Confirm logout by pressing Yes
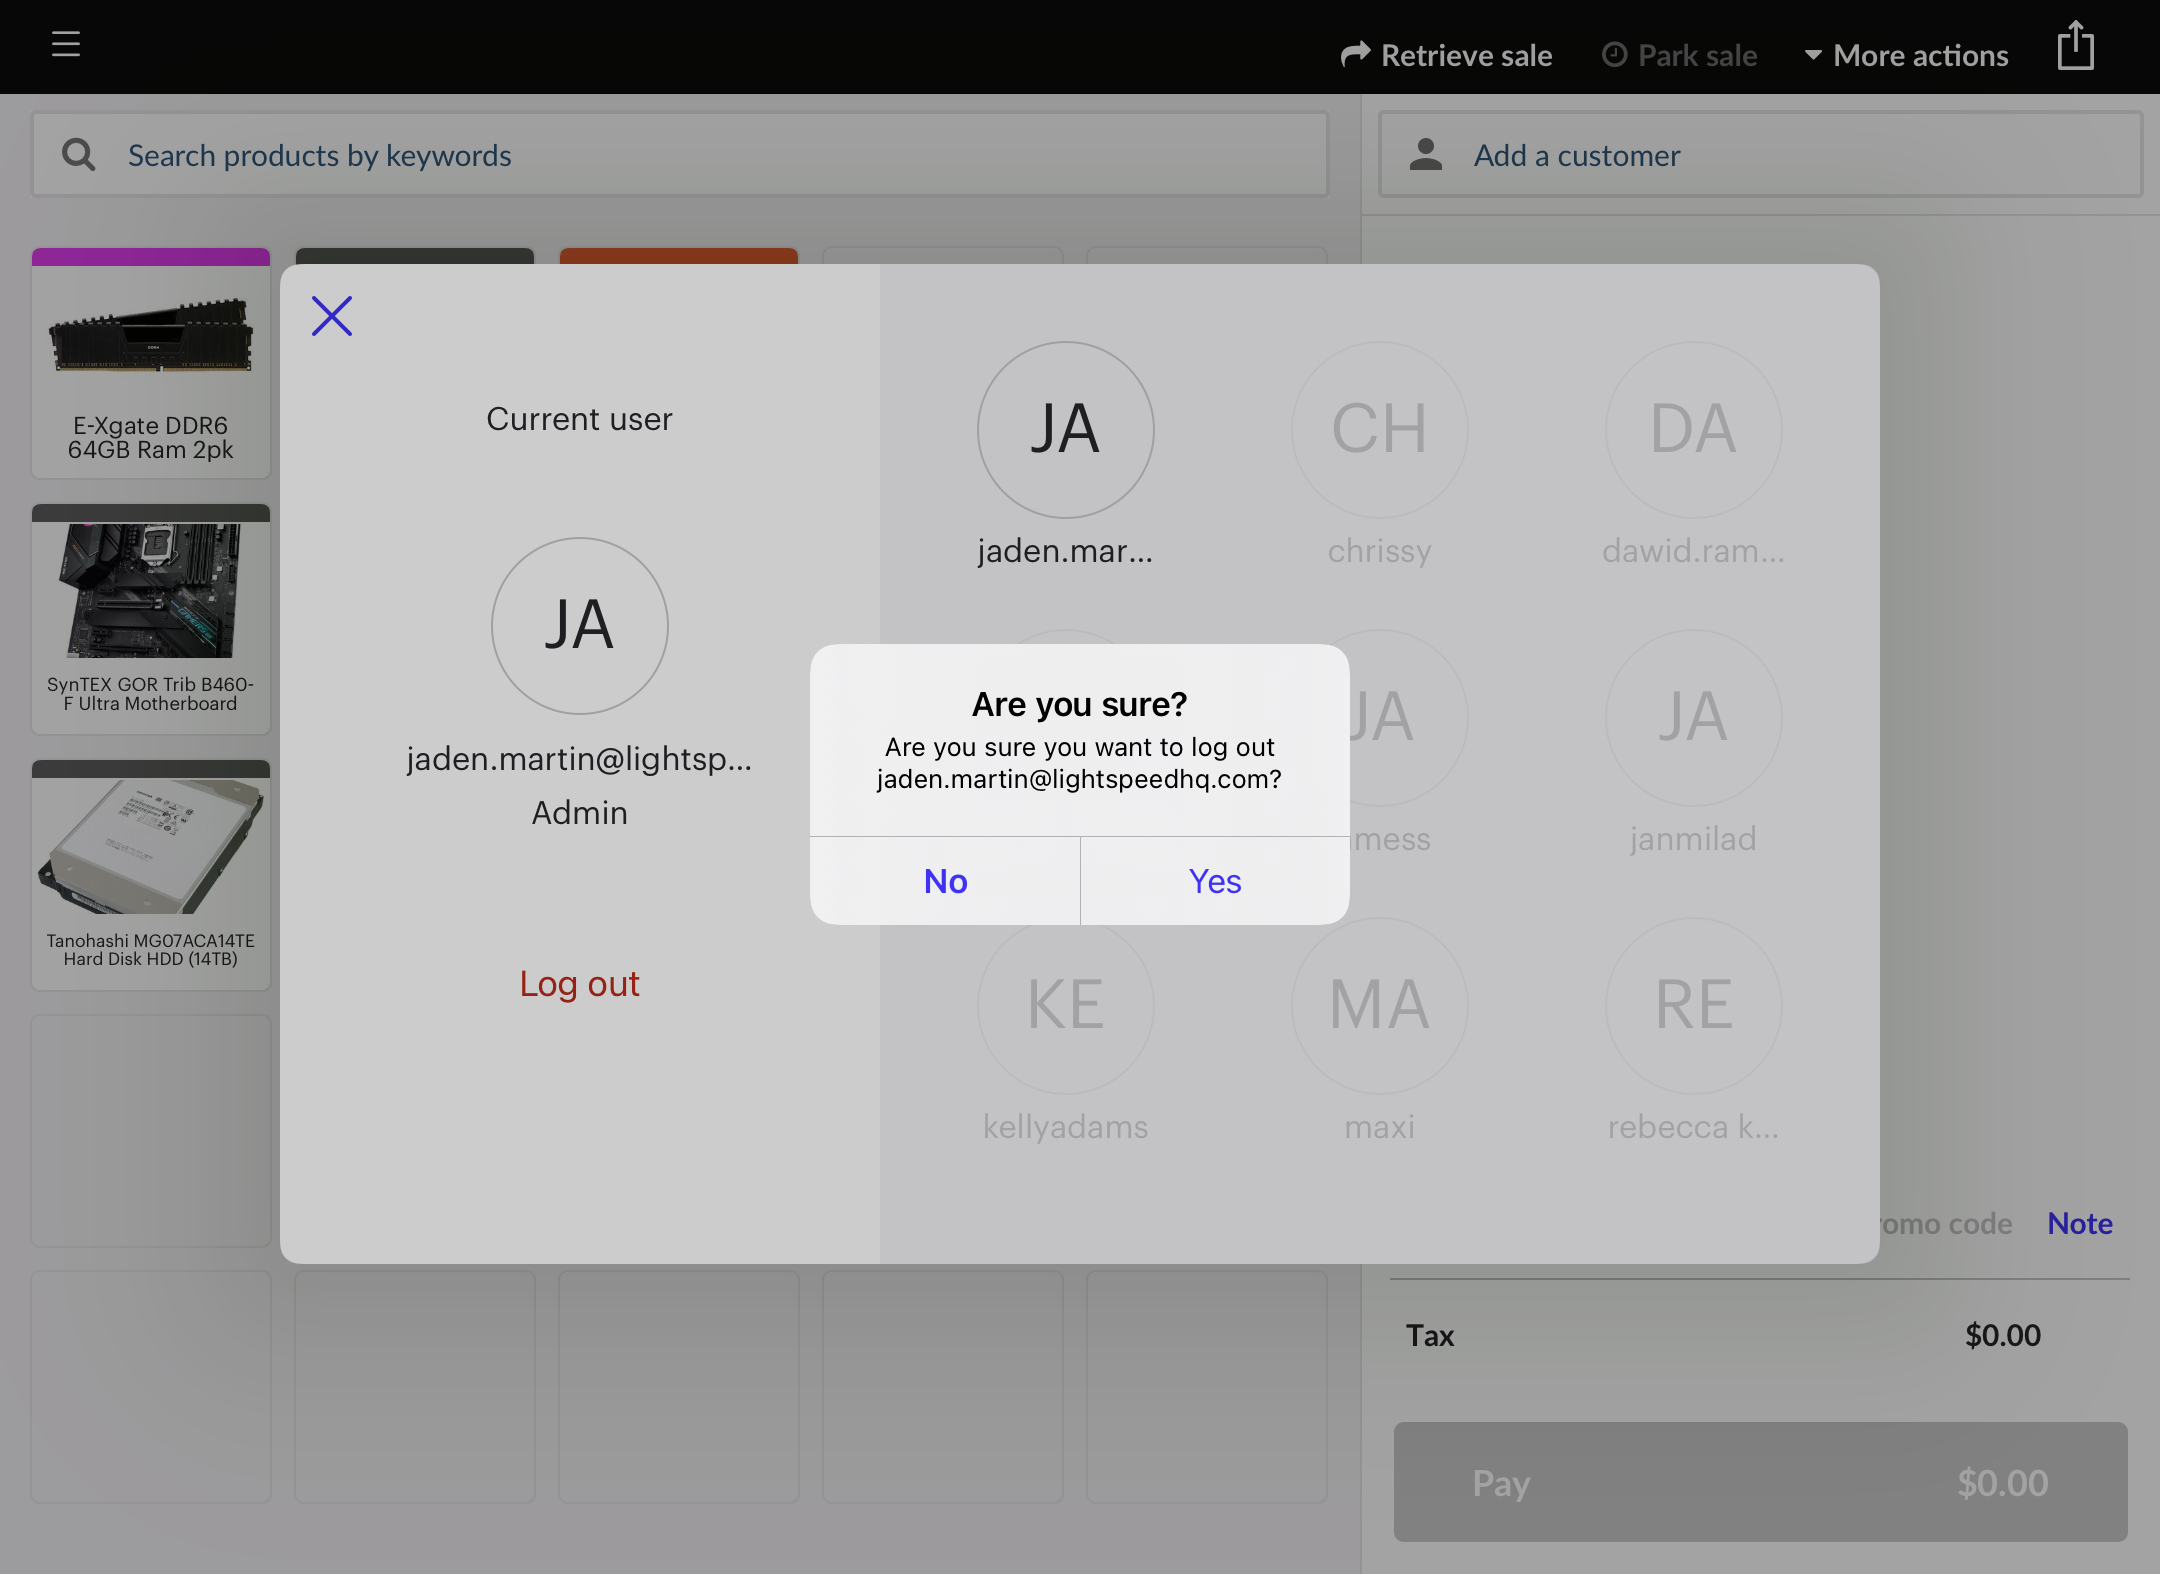 click(1215, 881)
